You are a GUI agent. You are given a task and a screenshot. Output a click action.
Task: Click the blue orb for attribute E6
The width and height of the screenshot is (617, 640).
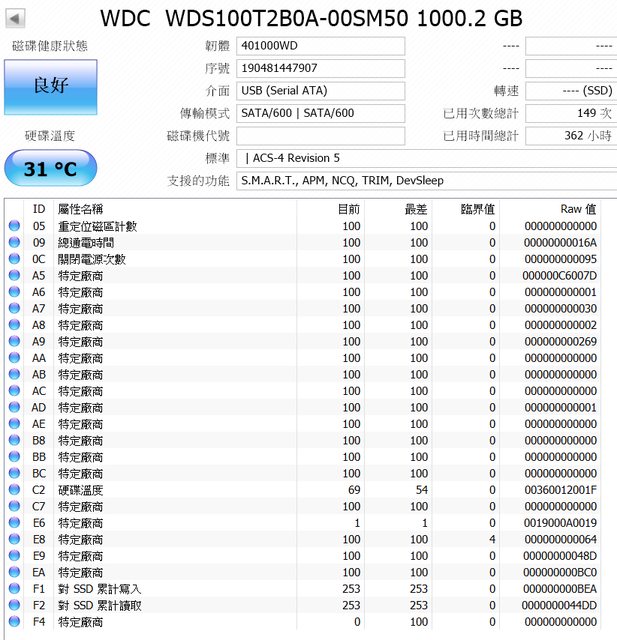(x=14, y=523)
